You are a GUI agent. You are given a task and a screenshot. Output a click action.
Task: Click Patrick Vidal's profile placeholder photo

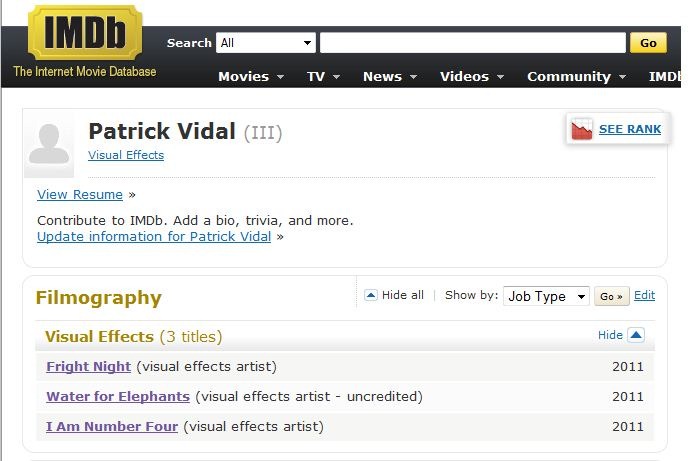click(49, 144)
